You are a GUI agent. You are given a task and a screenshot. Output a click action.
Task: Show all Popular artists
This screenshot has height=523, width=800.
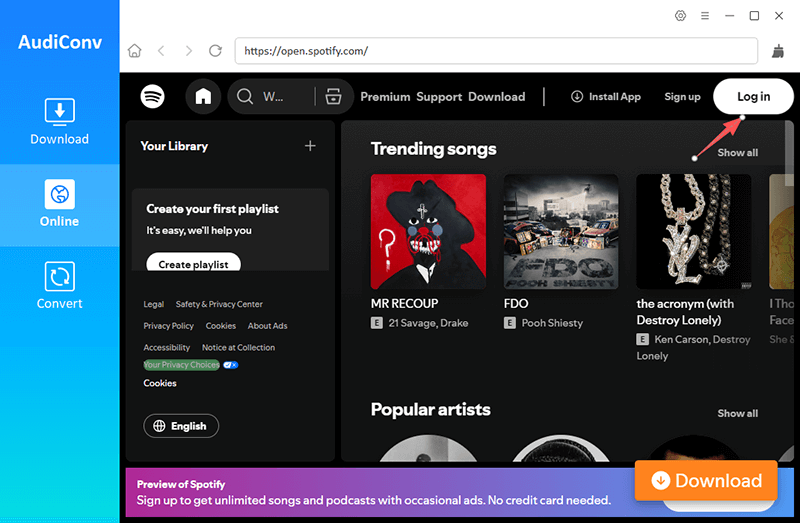click(737, 413)
